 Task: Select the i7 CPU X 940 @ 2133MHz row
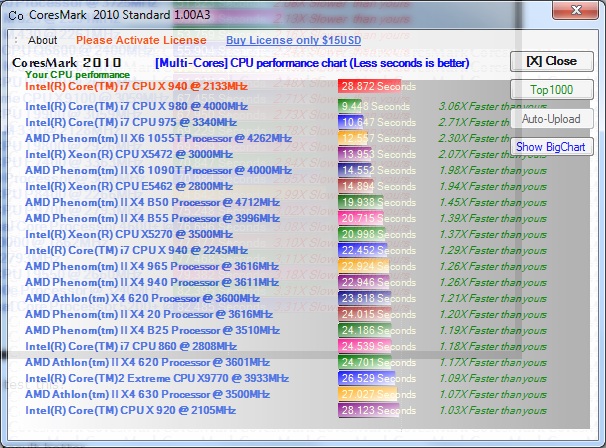tap(136, 86)
